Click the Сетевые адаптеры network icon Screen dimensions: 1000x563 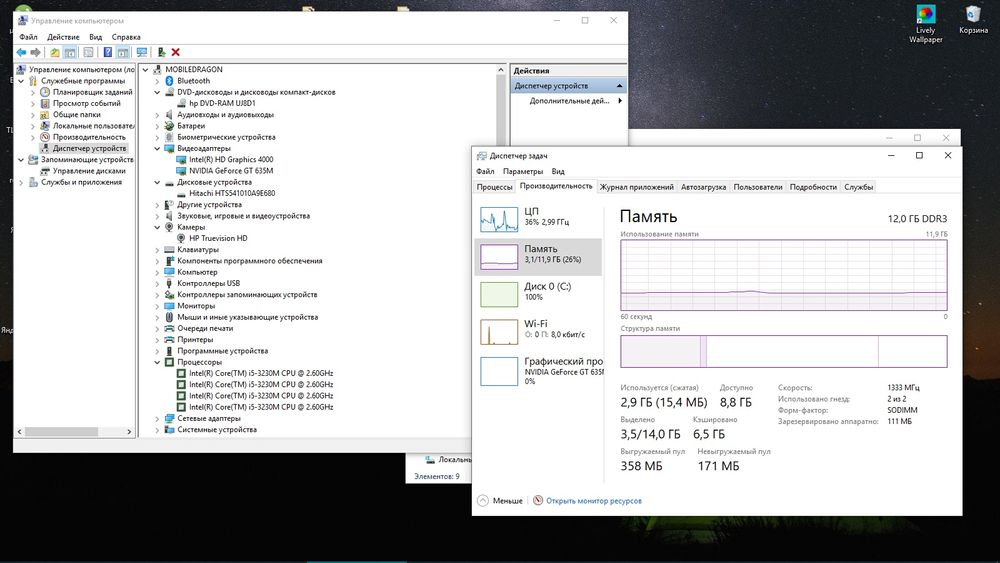tap(169, 418)
